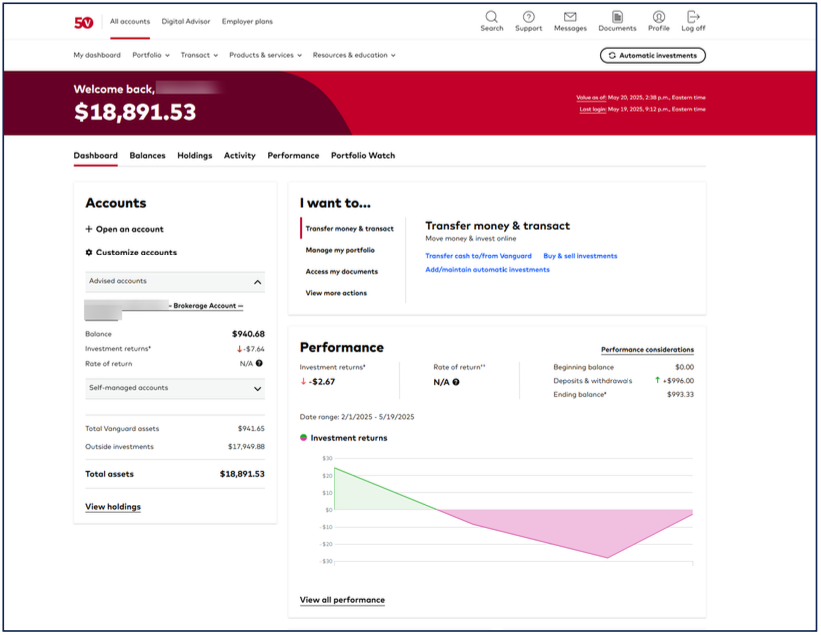
Task: Open the Portfolio dropdown menu
Action: pyautogui.click(x=151, y=55)
